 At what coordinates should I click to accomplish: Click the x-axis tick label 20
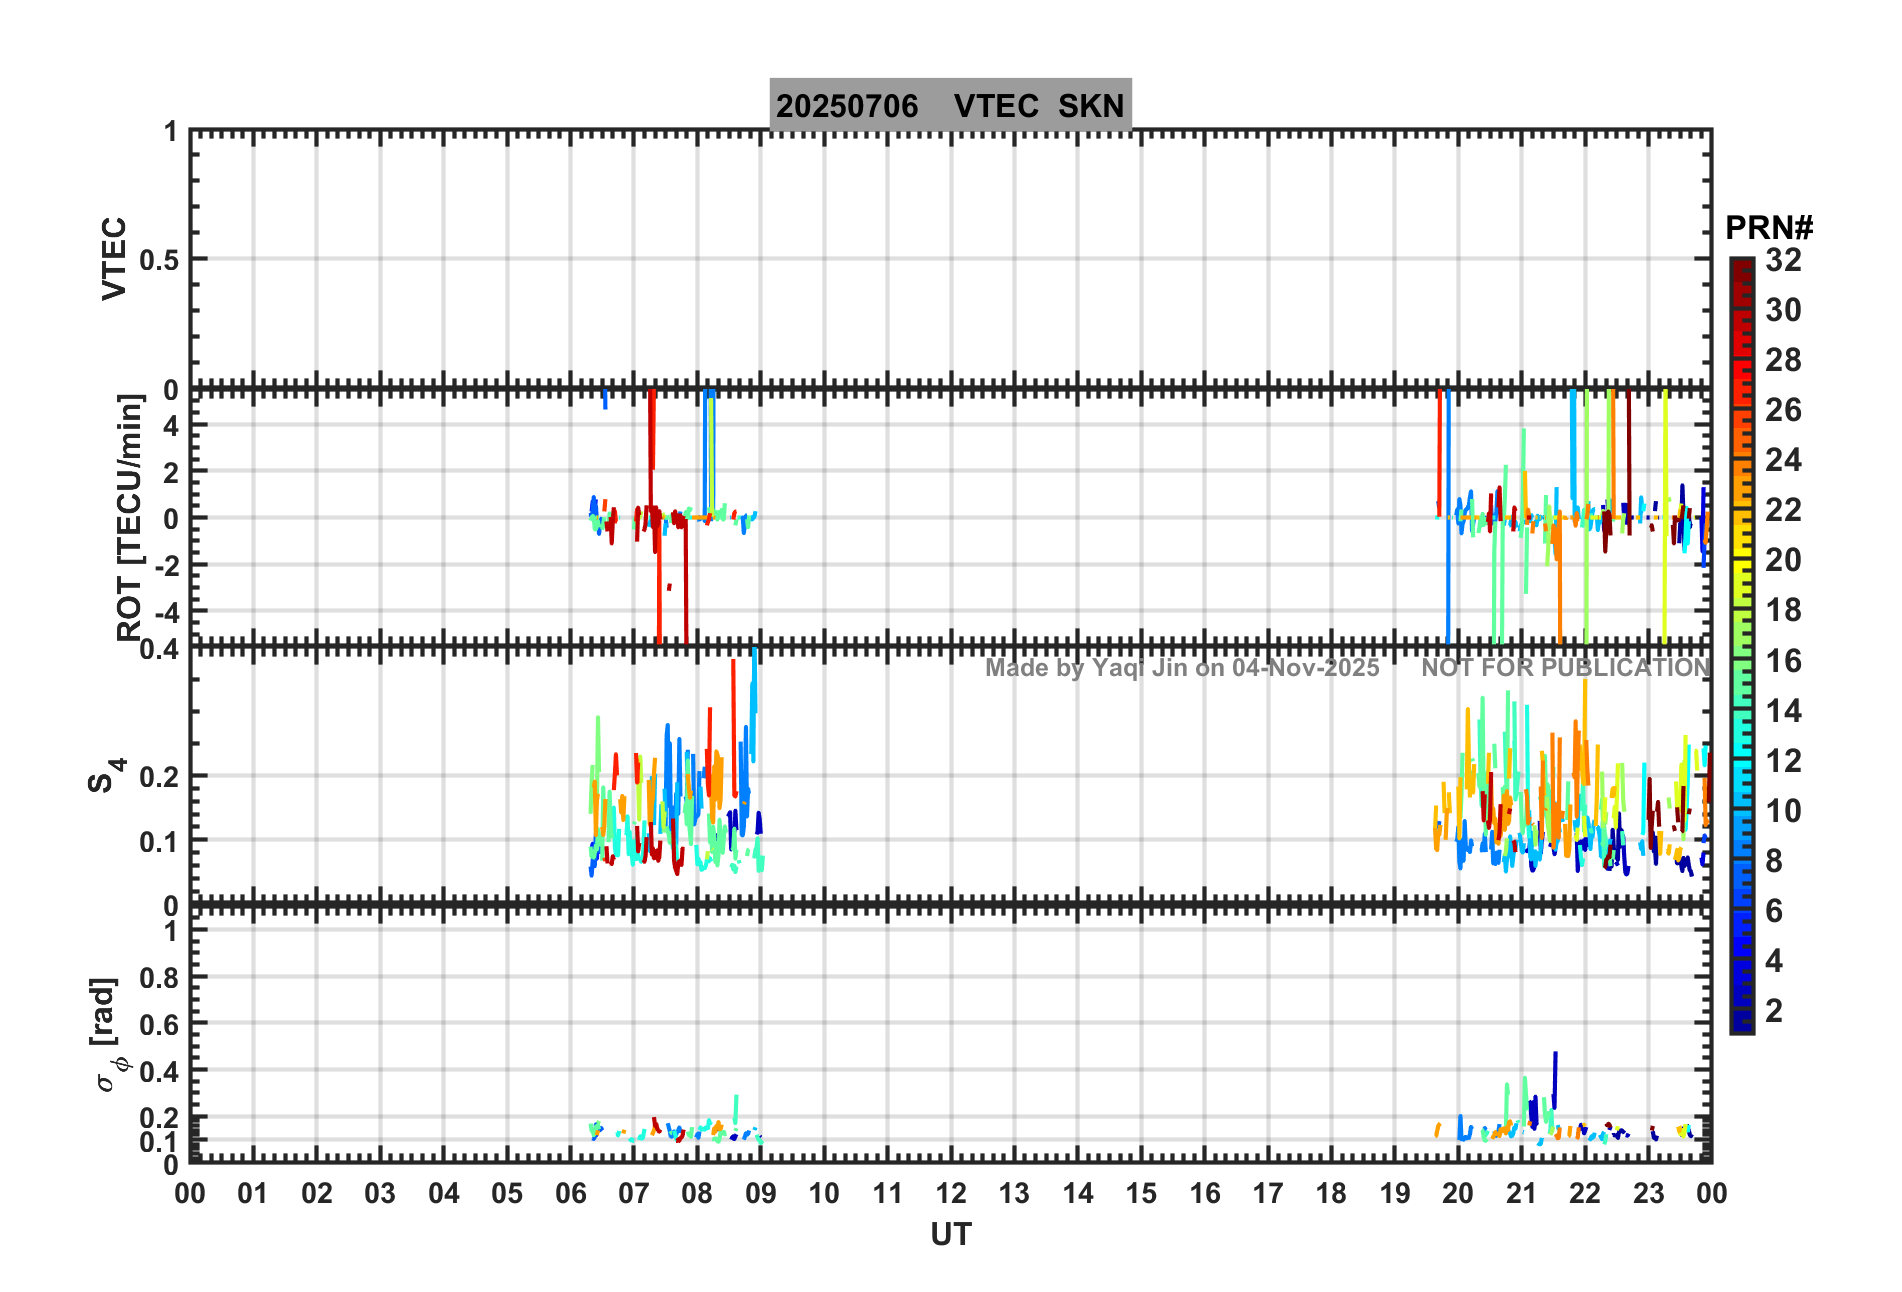point(1458,1193)
